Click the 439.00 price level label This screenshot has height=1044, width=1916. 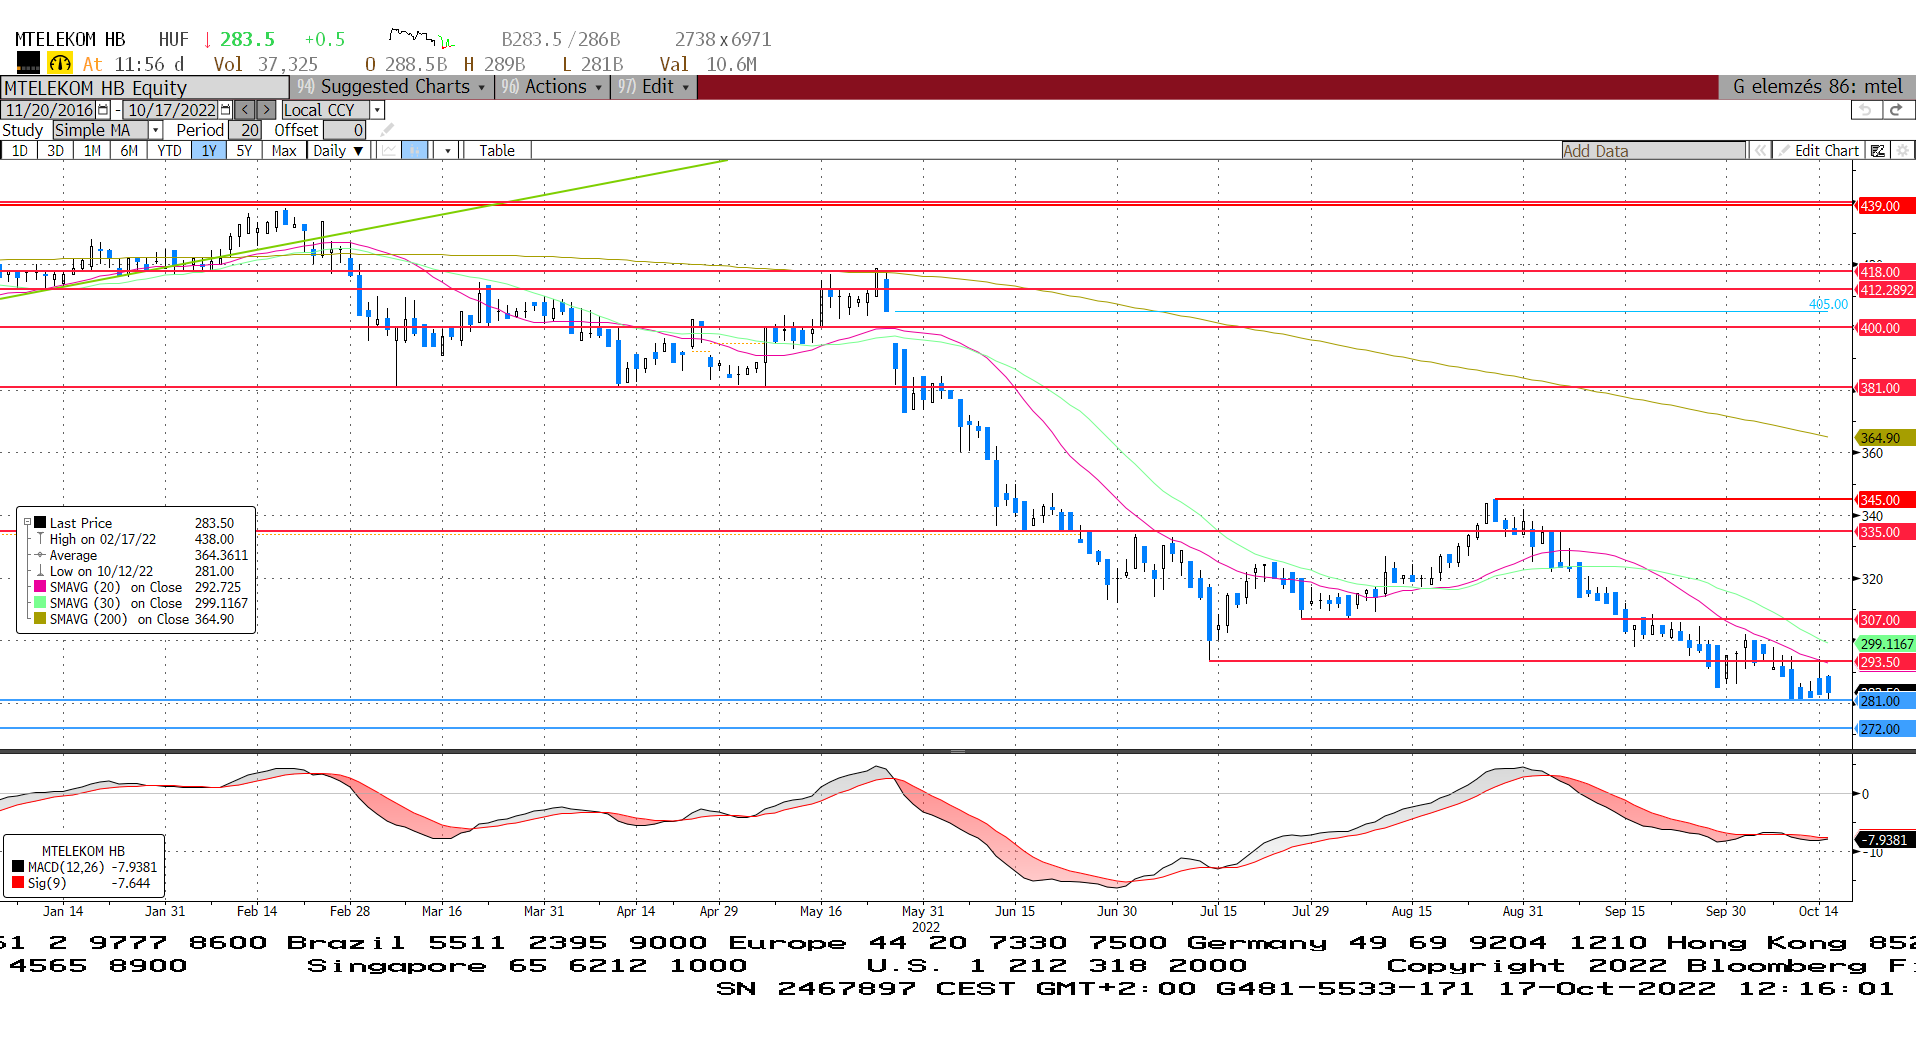(1885, 206)
